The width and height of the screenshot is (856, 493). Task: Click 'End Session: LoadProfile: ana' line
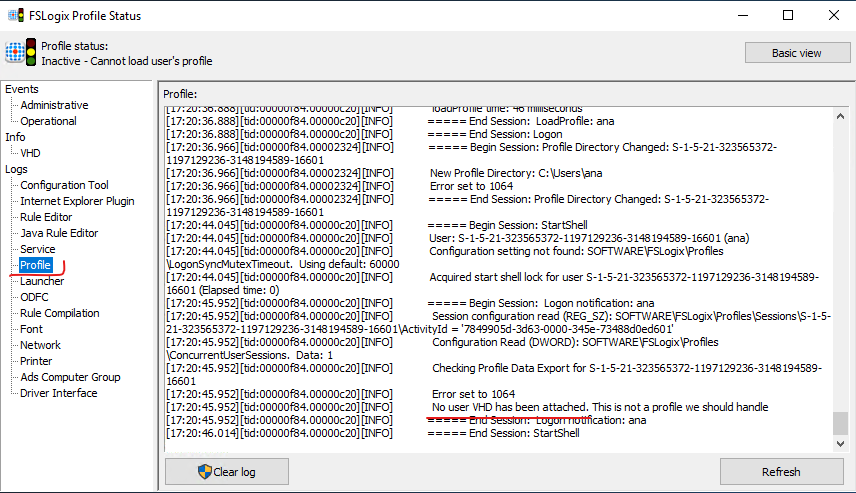(390, 121)
